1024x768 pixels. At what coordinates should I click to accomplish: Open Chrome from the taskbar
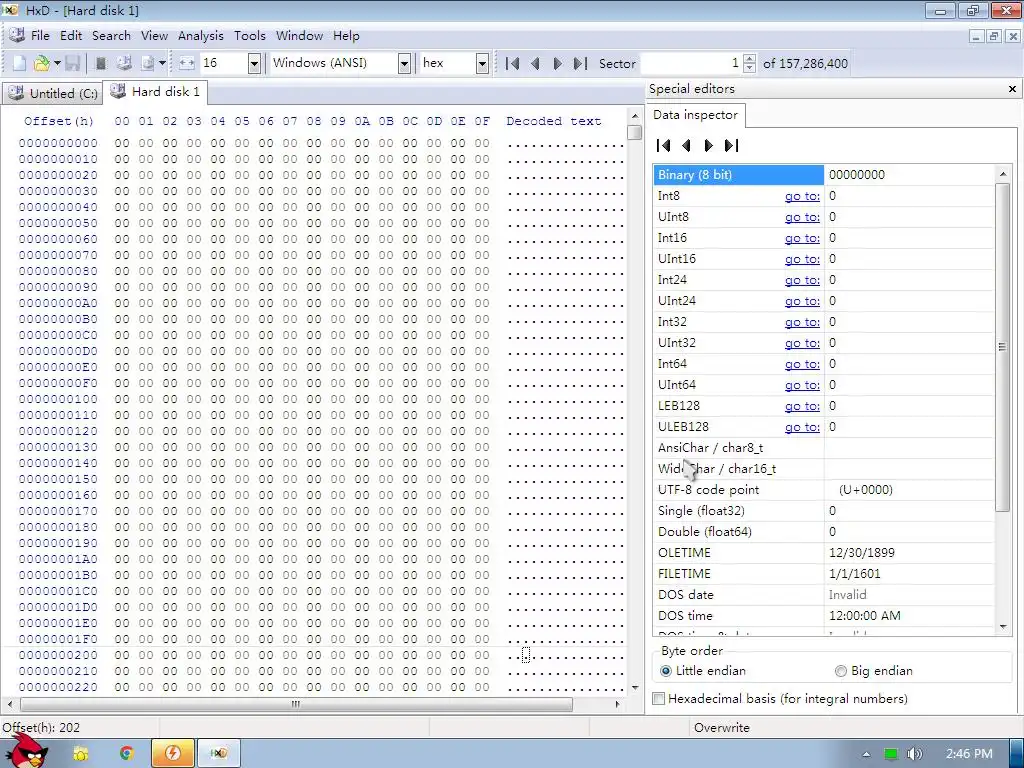[x=127, y=754]
